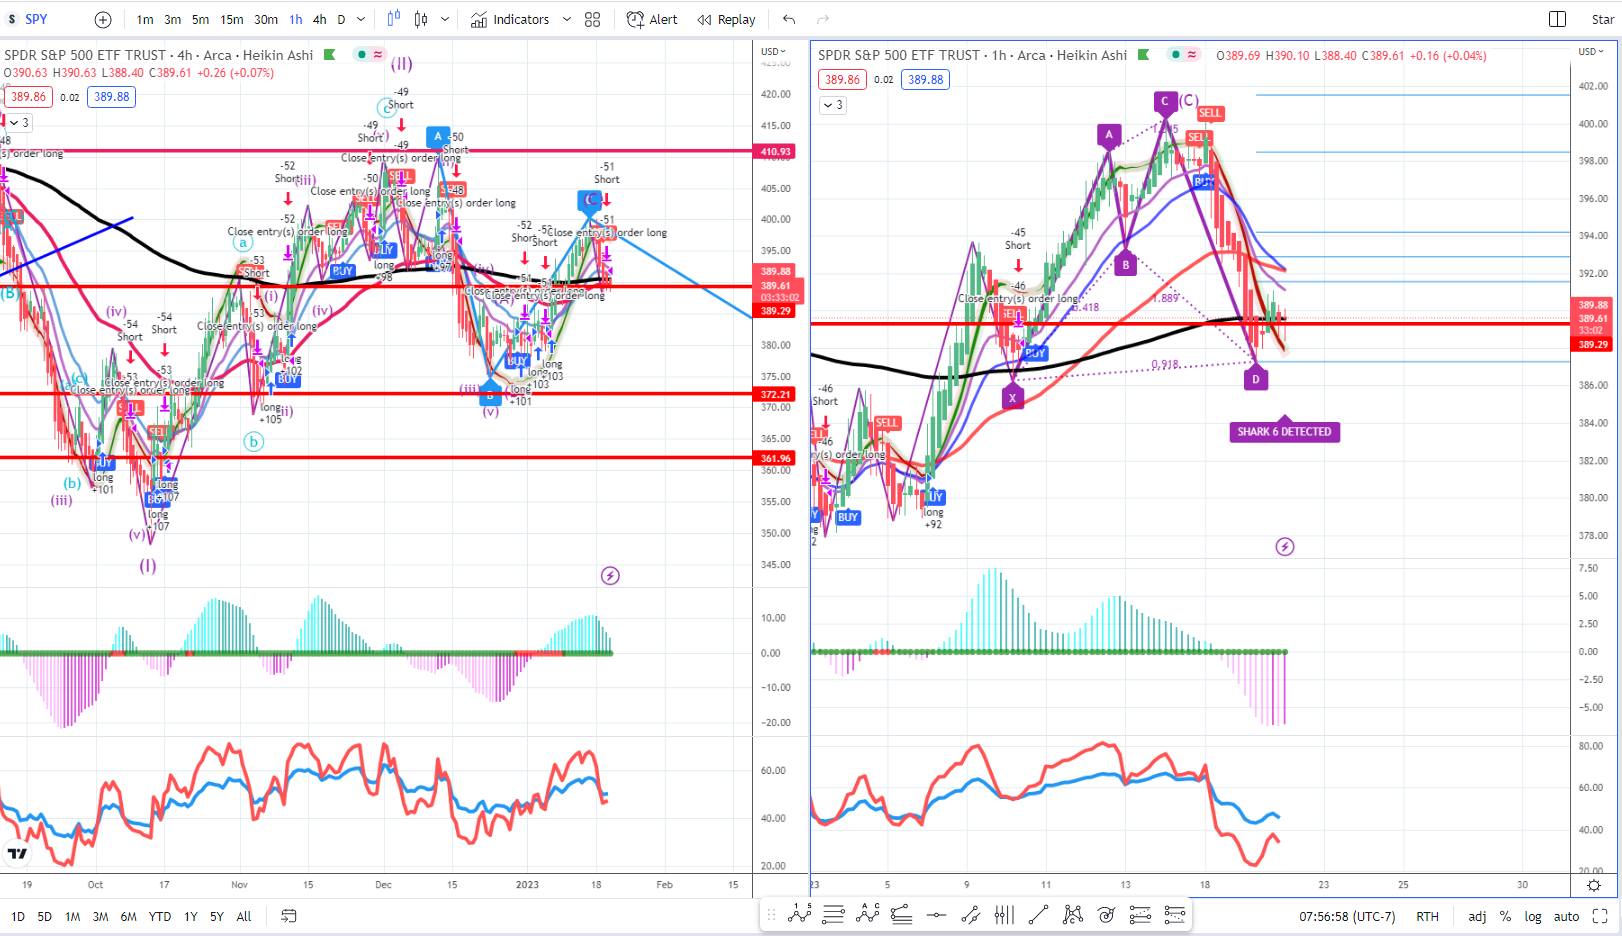Select the Fib retracement style tool
This screenshot has height=936, width=1622.
(901, 914)
